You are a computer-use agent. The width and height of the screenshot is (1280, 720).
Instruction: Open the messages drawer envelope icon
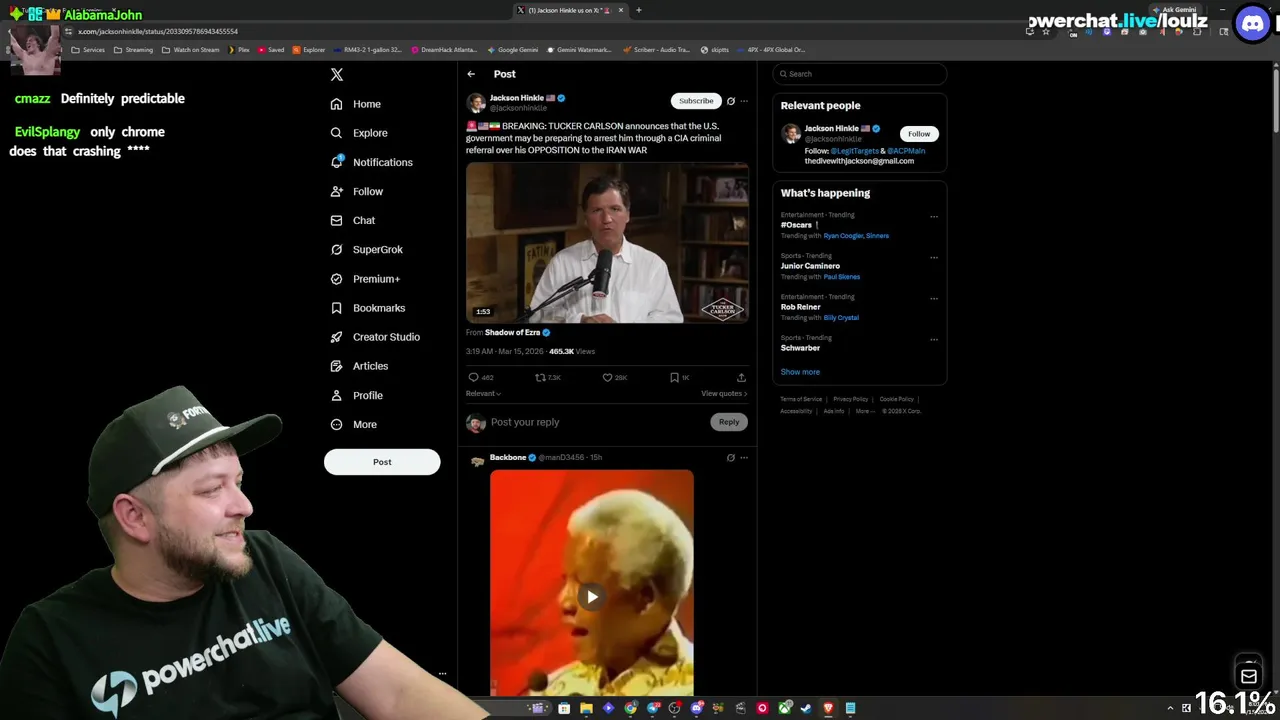pyautogui.click(x=1249, y=677)
